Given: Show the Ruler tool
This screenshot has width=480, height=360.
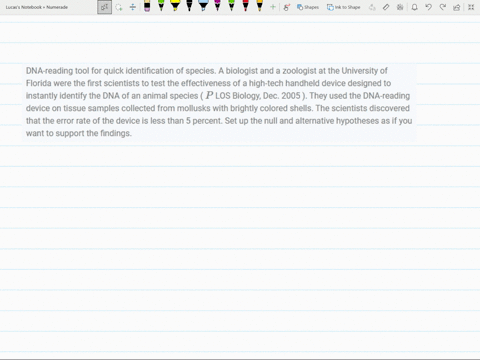Looking at the screenshot, I should click(386, 7).
